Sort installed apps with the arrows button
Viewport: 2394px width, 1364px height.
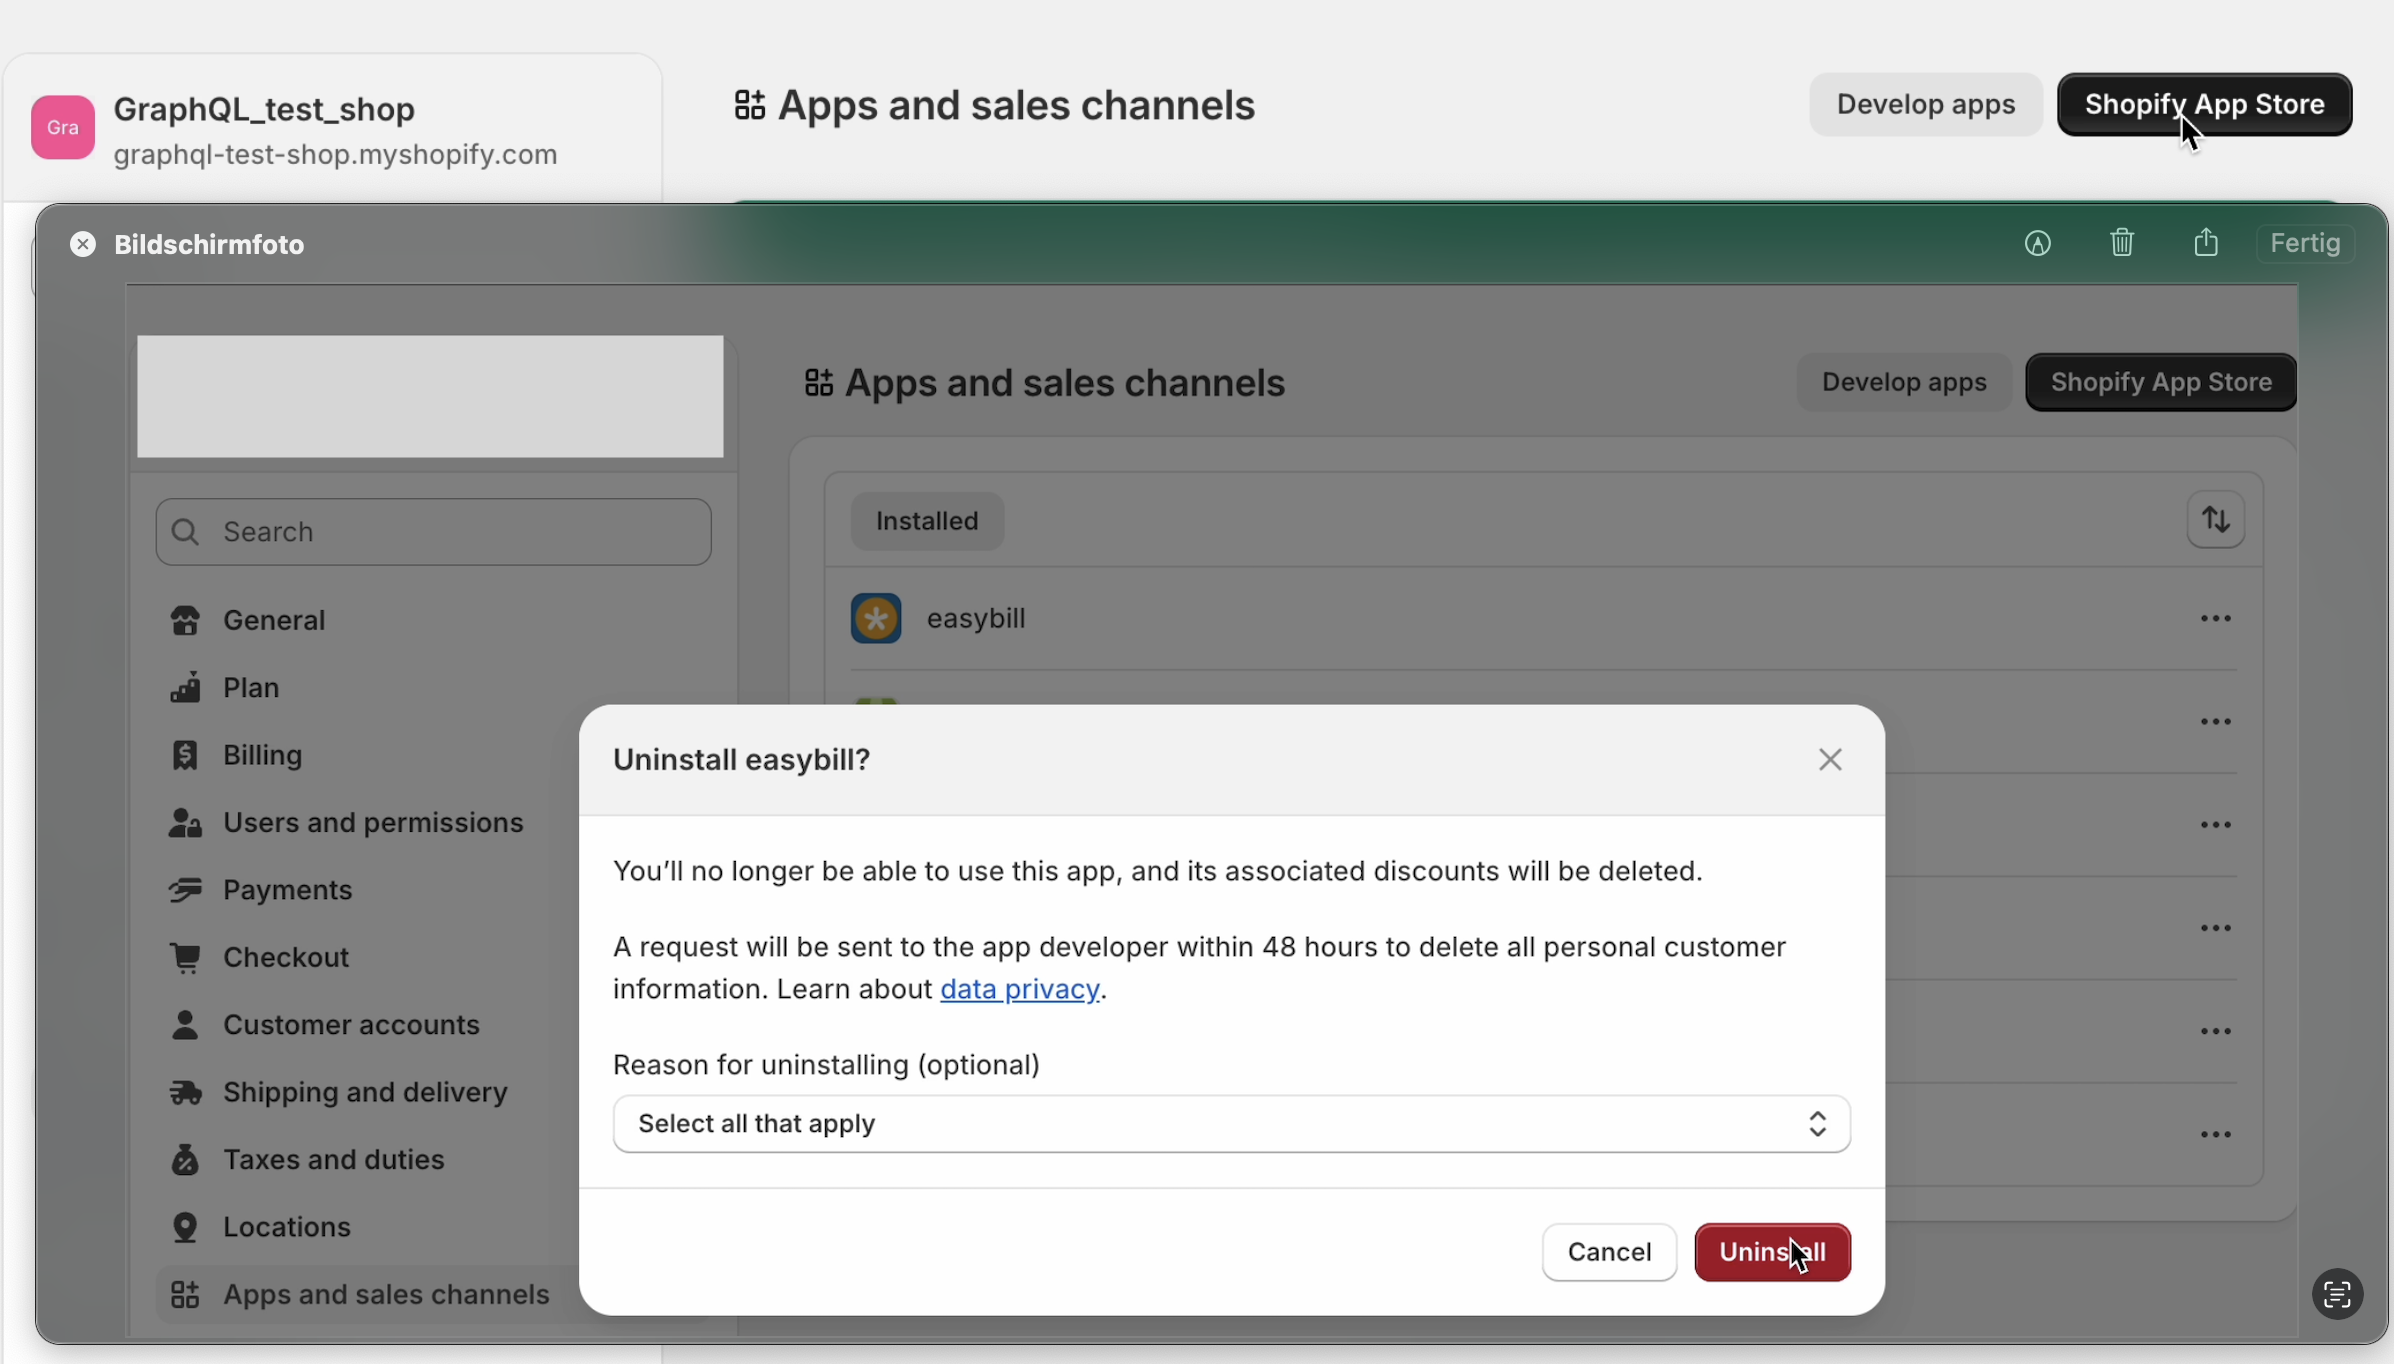pos(2215,520)
